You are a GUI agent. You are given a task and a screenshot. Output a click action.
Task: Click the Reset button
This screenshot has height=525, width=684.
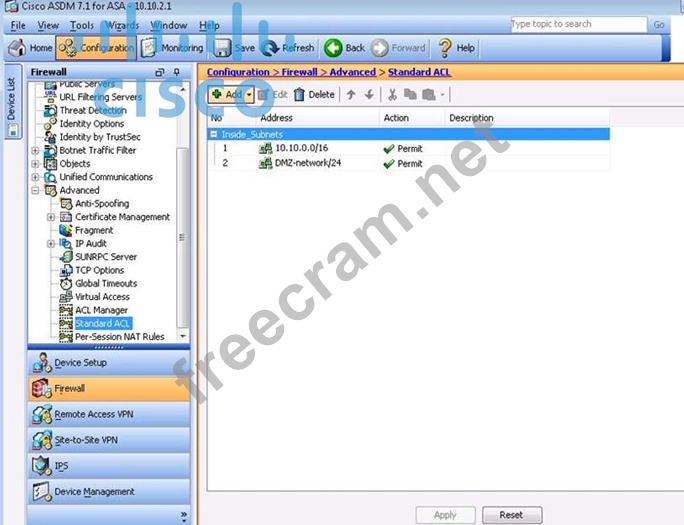(511, 515)
